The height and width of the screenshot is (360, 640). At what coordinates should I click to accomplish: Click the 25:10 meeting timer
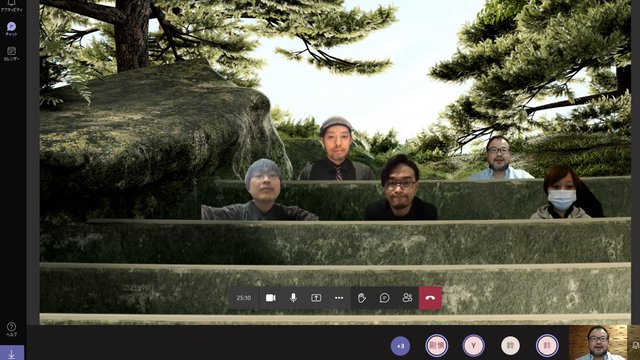[x=244, y=298]
